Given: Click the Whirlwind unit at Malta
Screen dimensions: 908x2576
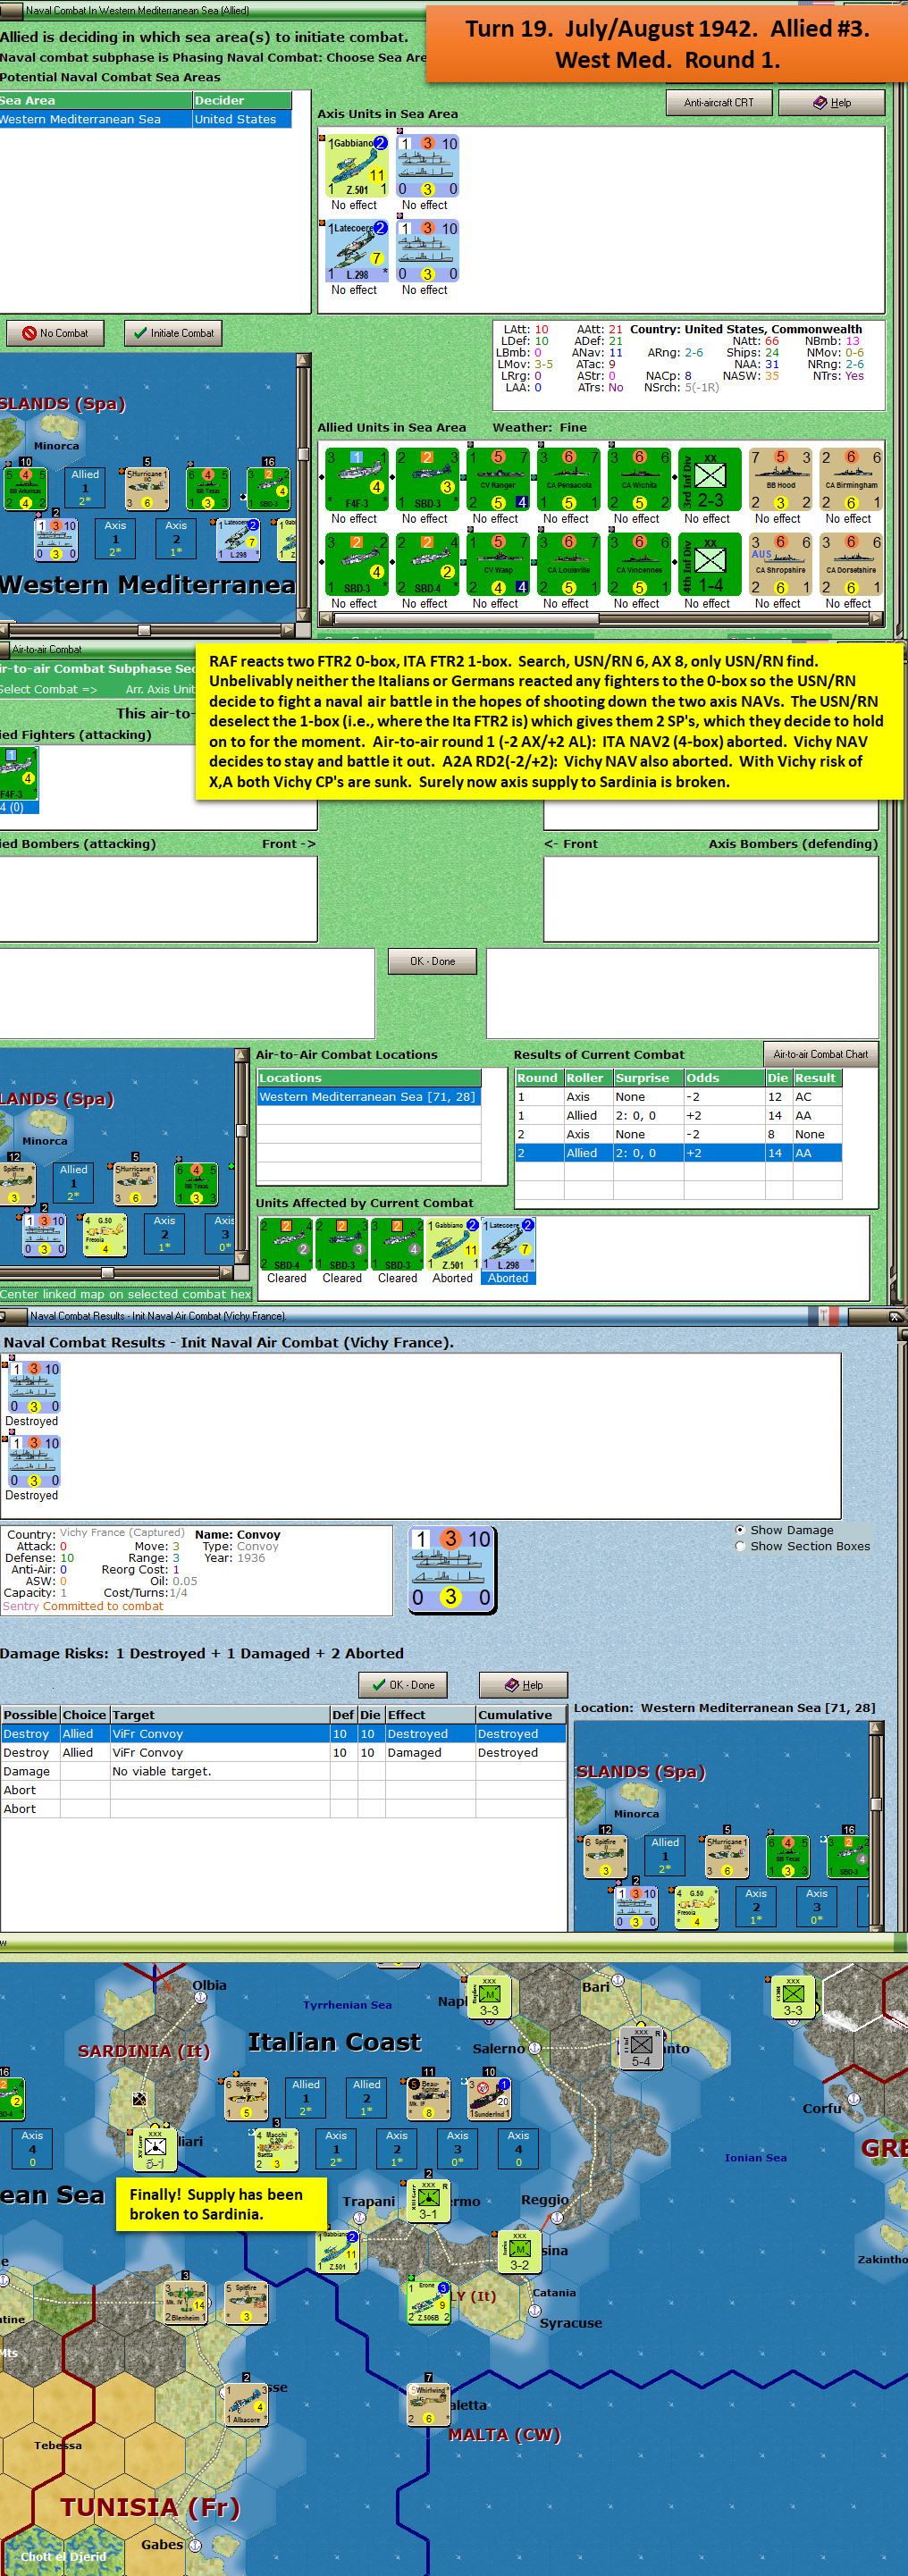Looking at the screenshot, I should click(x=427, y=2407).
